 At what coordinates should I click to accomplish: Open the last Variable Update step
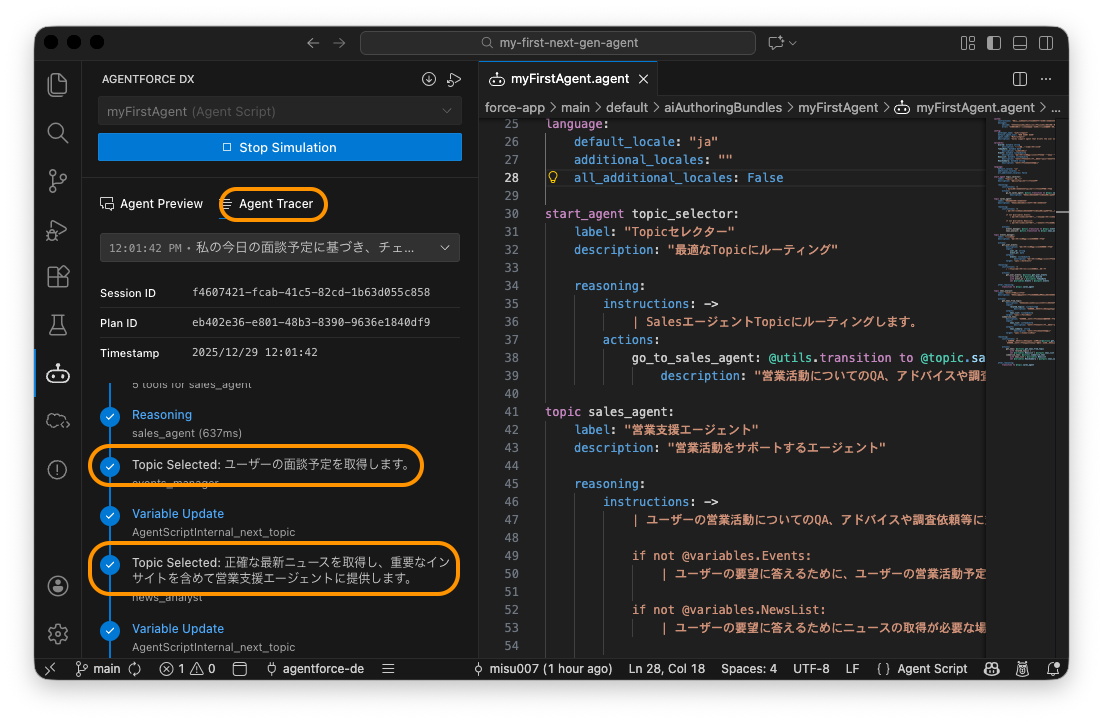[178, 628]
